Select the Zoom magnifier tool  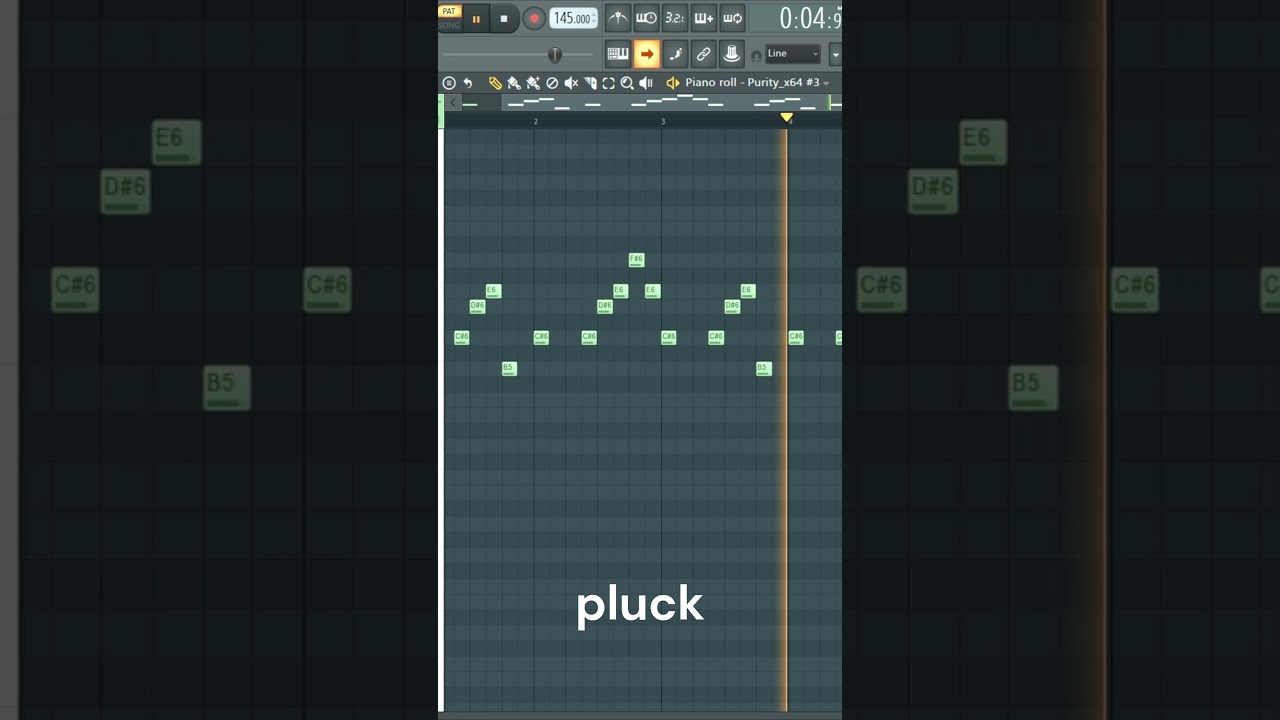tap(627, 83)
